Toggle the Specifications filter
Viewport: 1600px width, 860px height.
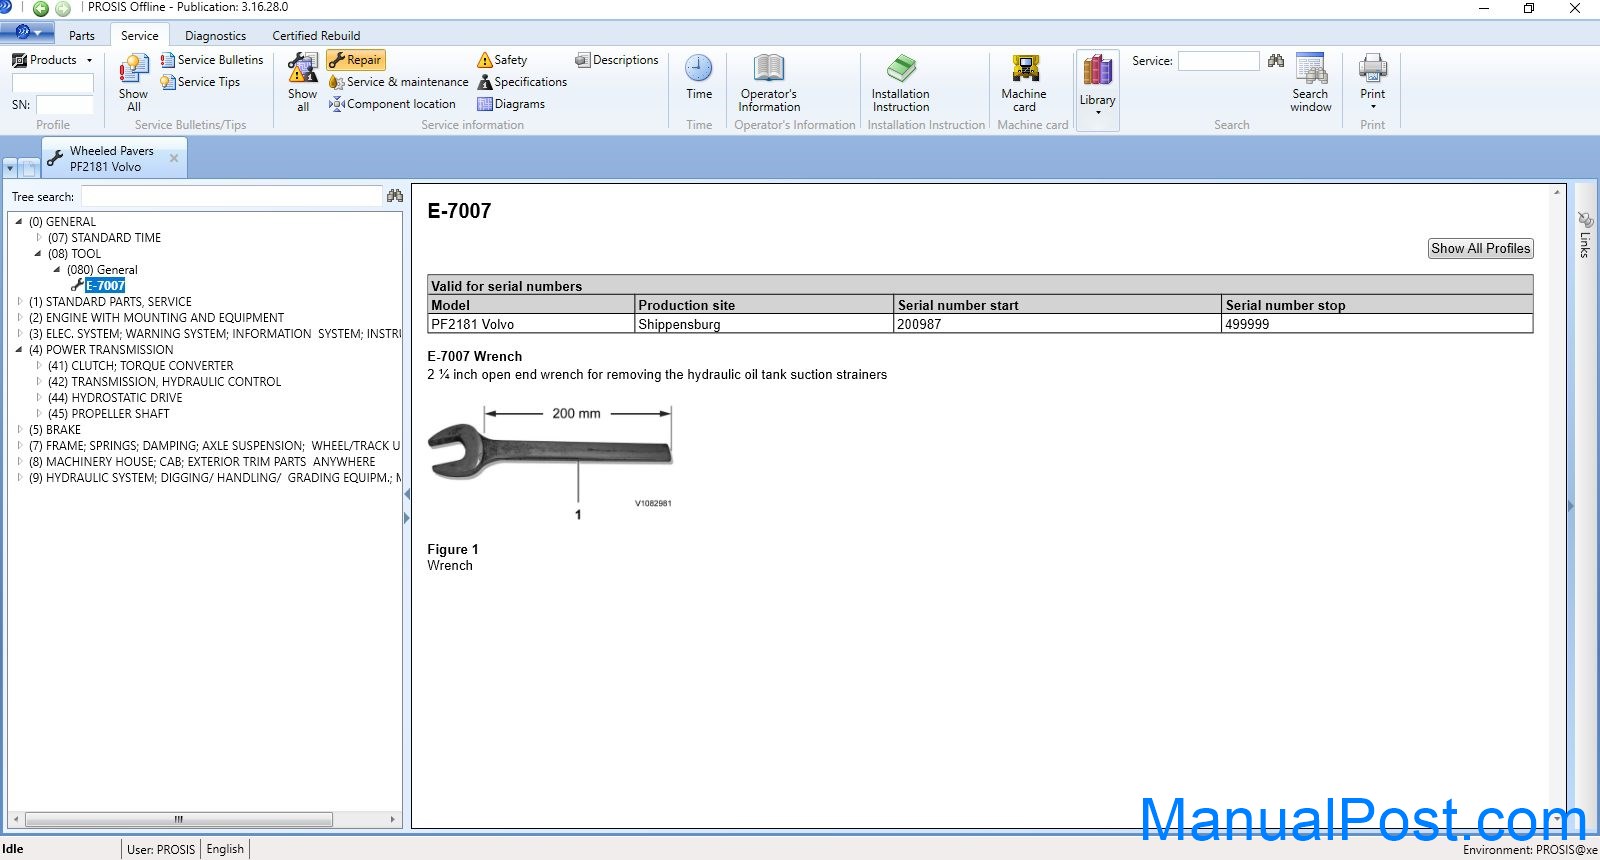click(x=522, y=82)
